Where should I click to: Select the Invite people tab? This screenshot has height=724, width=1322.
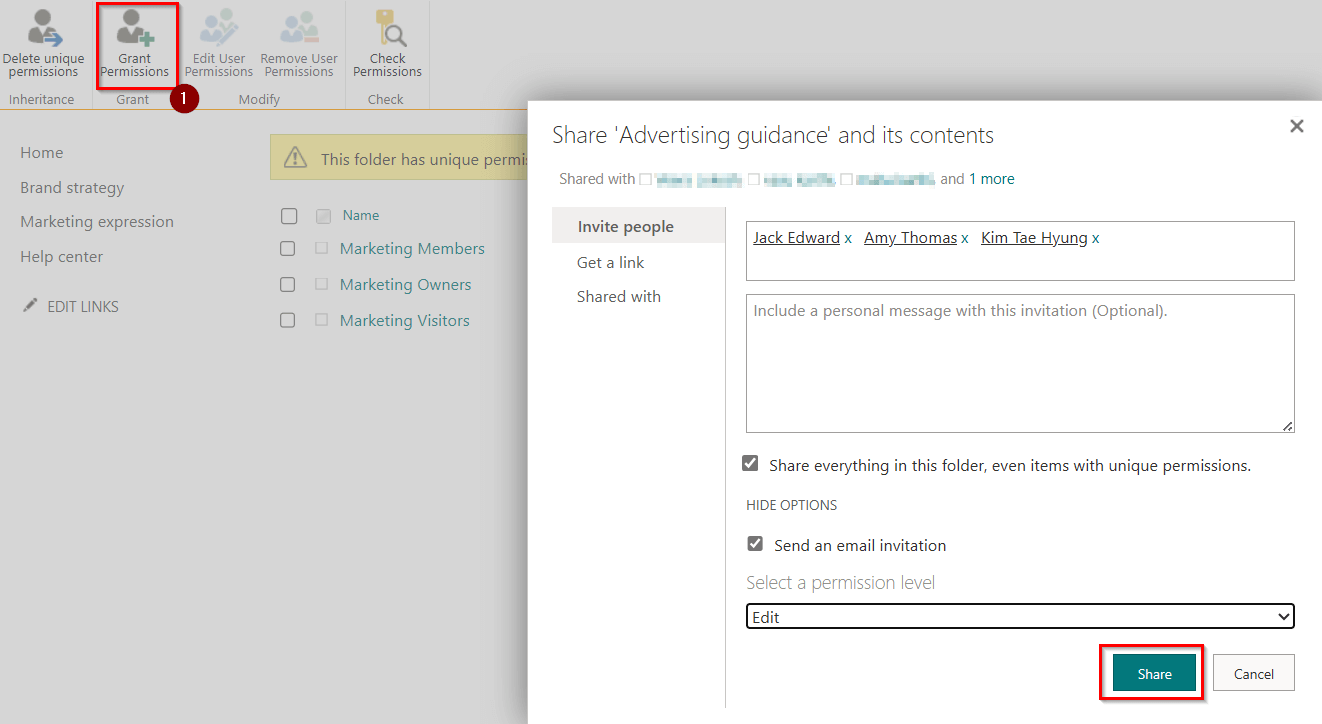click(638, 226)
